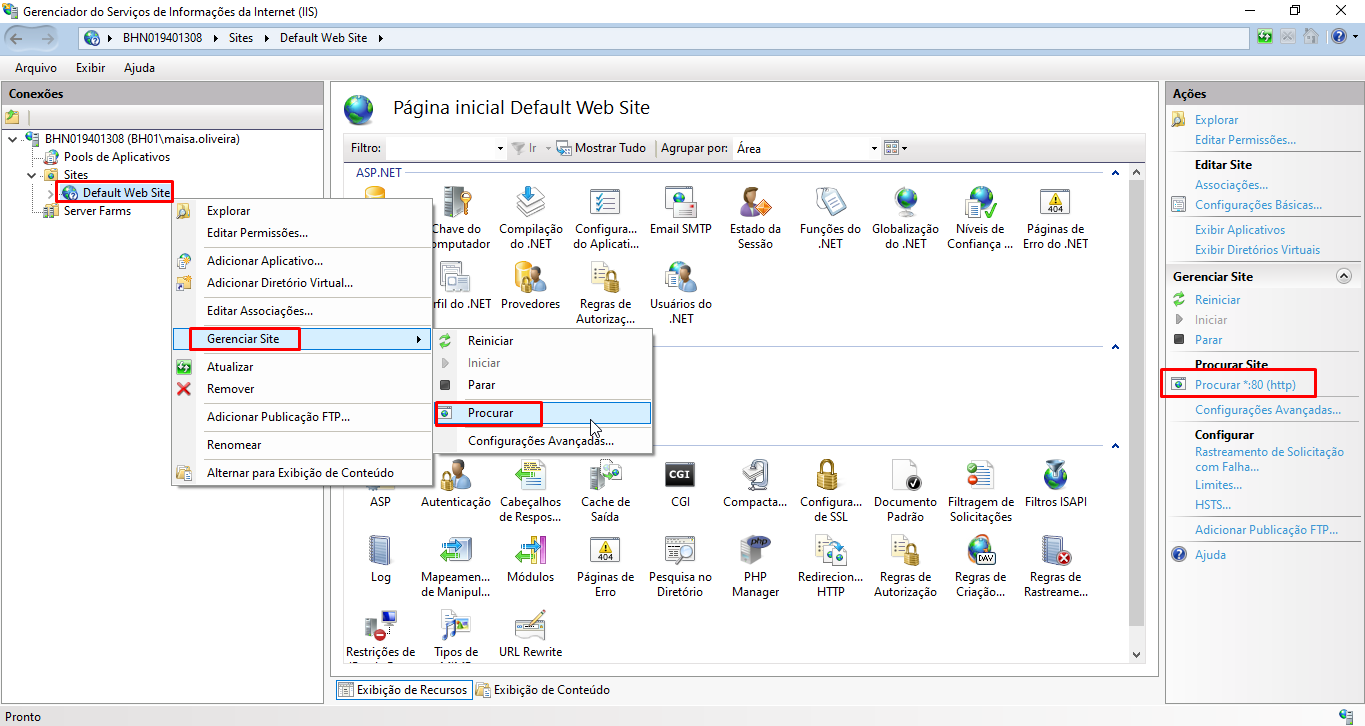Open the Autenticação feature
Screen dimensions: 1365x726
pyautogui.click(x=455, y=483)
